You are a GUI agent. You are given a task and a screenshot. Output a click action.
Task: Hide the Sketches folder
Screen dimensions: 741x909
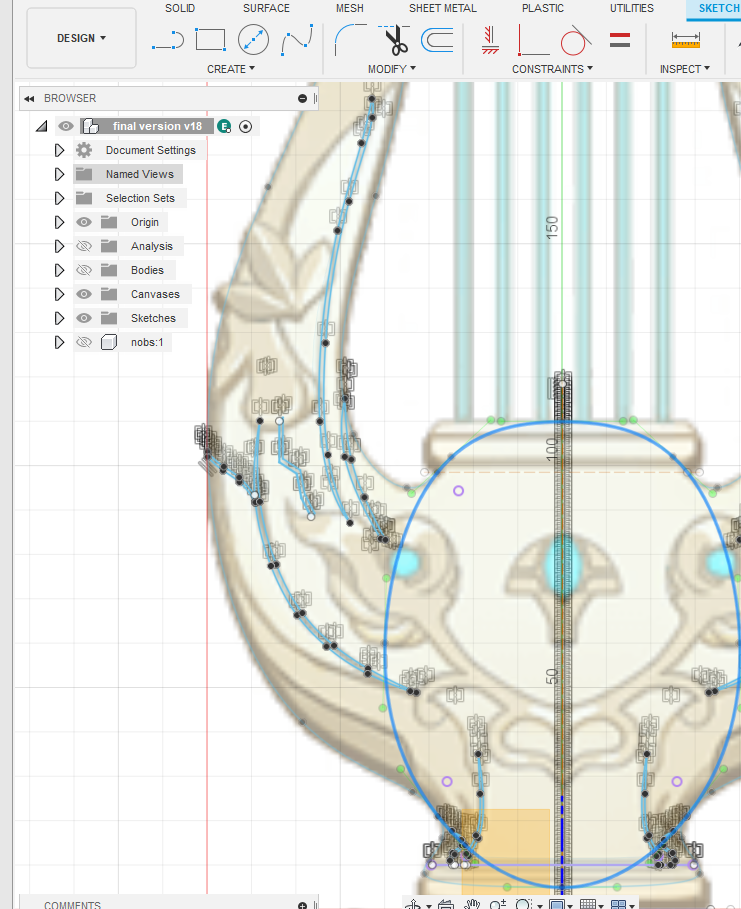click(84, 318)
